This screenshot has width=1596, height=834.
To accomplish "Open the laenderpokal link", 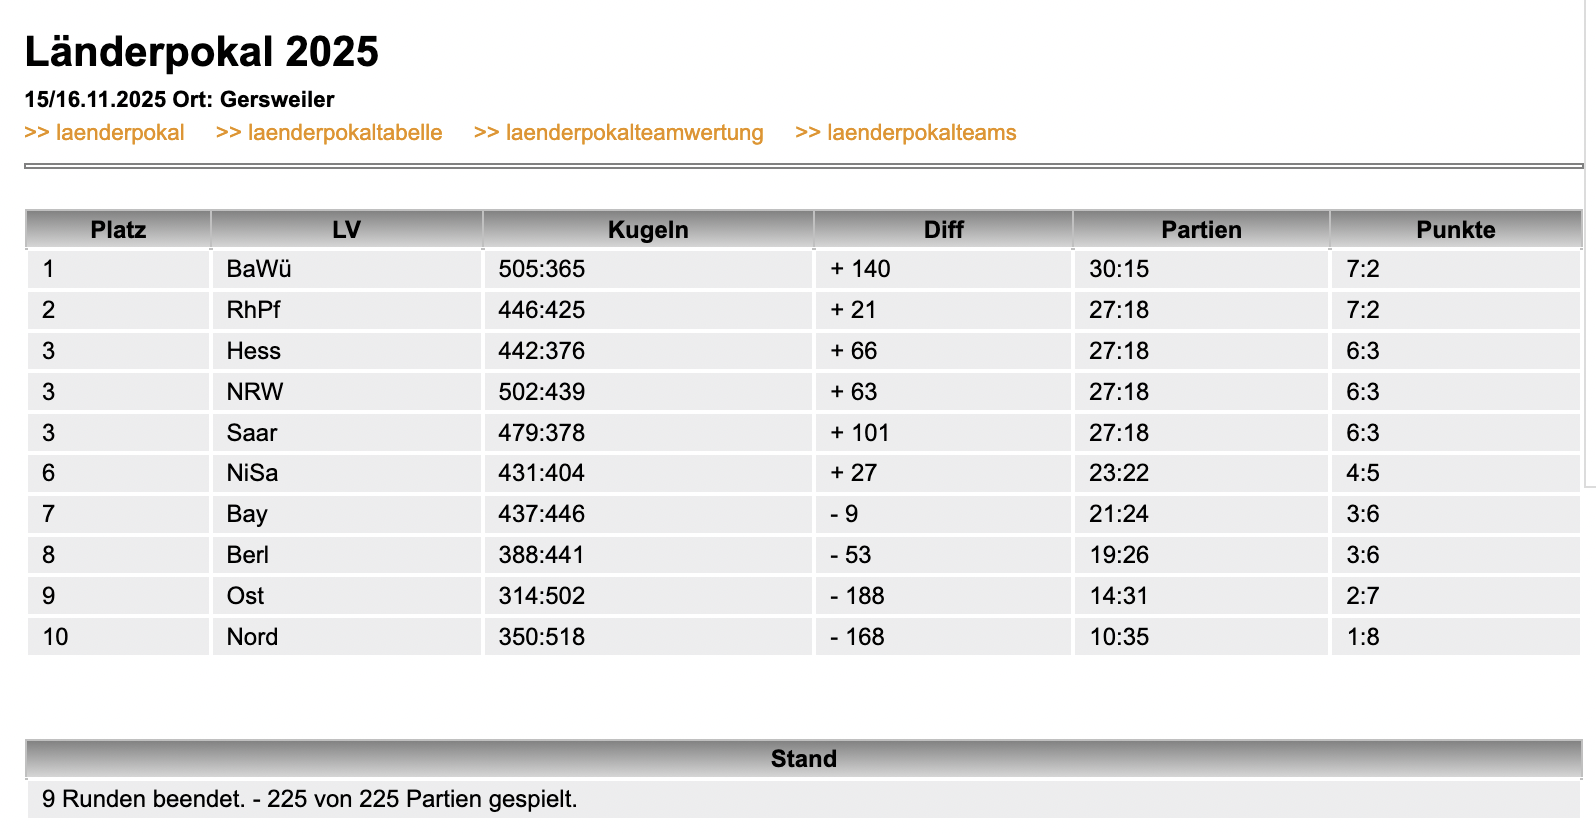I will 106,132.
